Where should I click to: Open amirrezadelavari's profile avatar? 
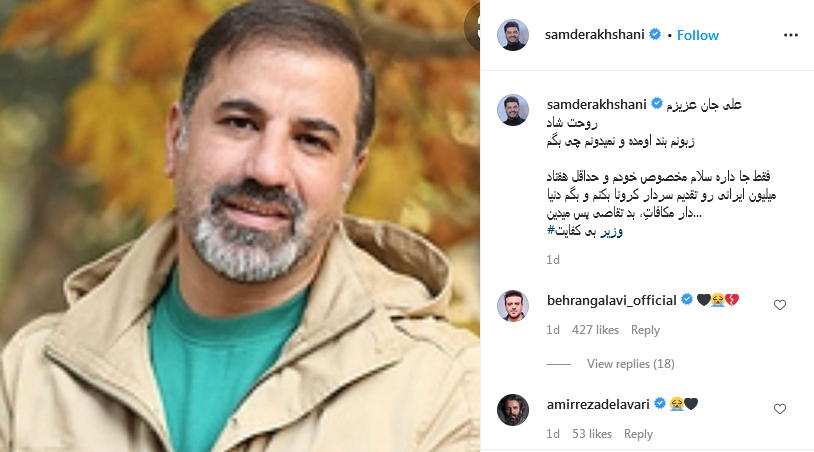pyautogui.click(x=513, y=409)
